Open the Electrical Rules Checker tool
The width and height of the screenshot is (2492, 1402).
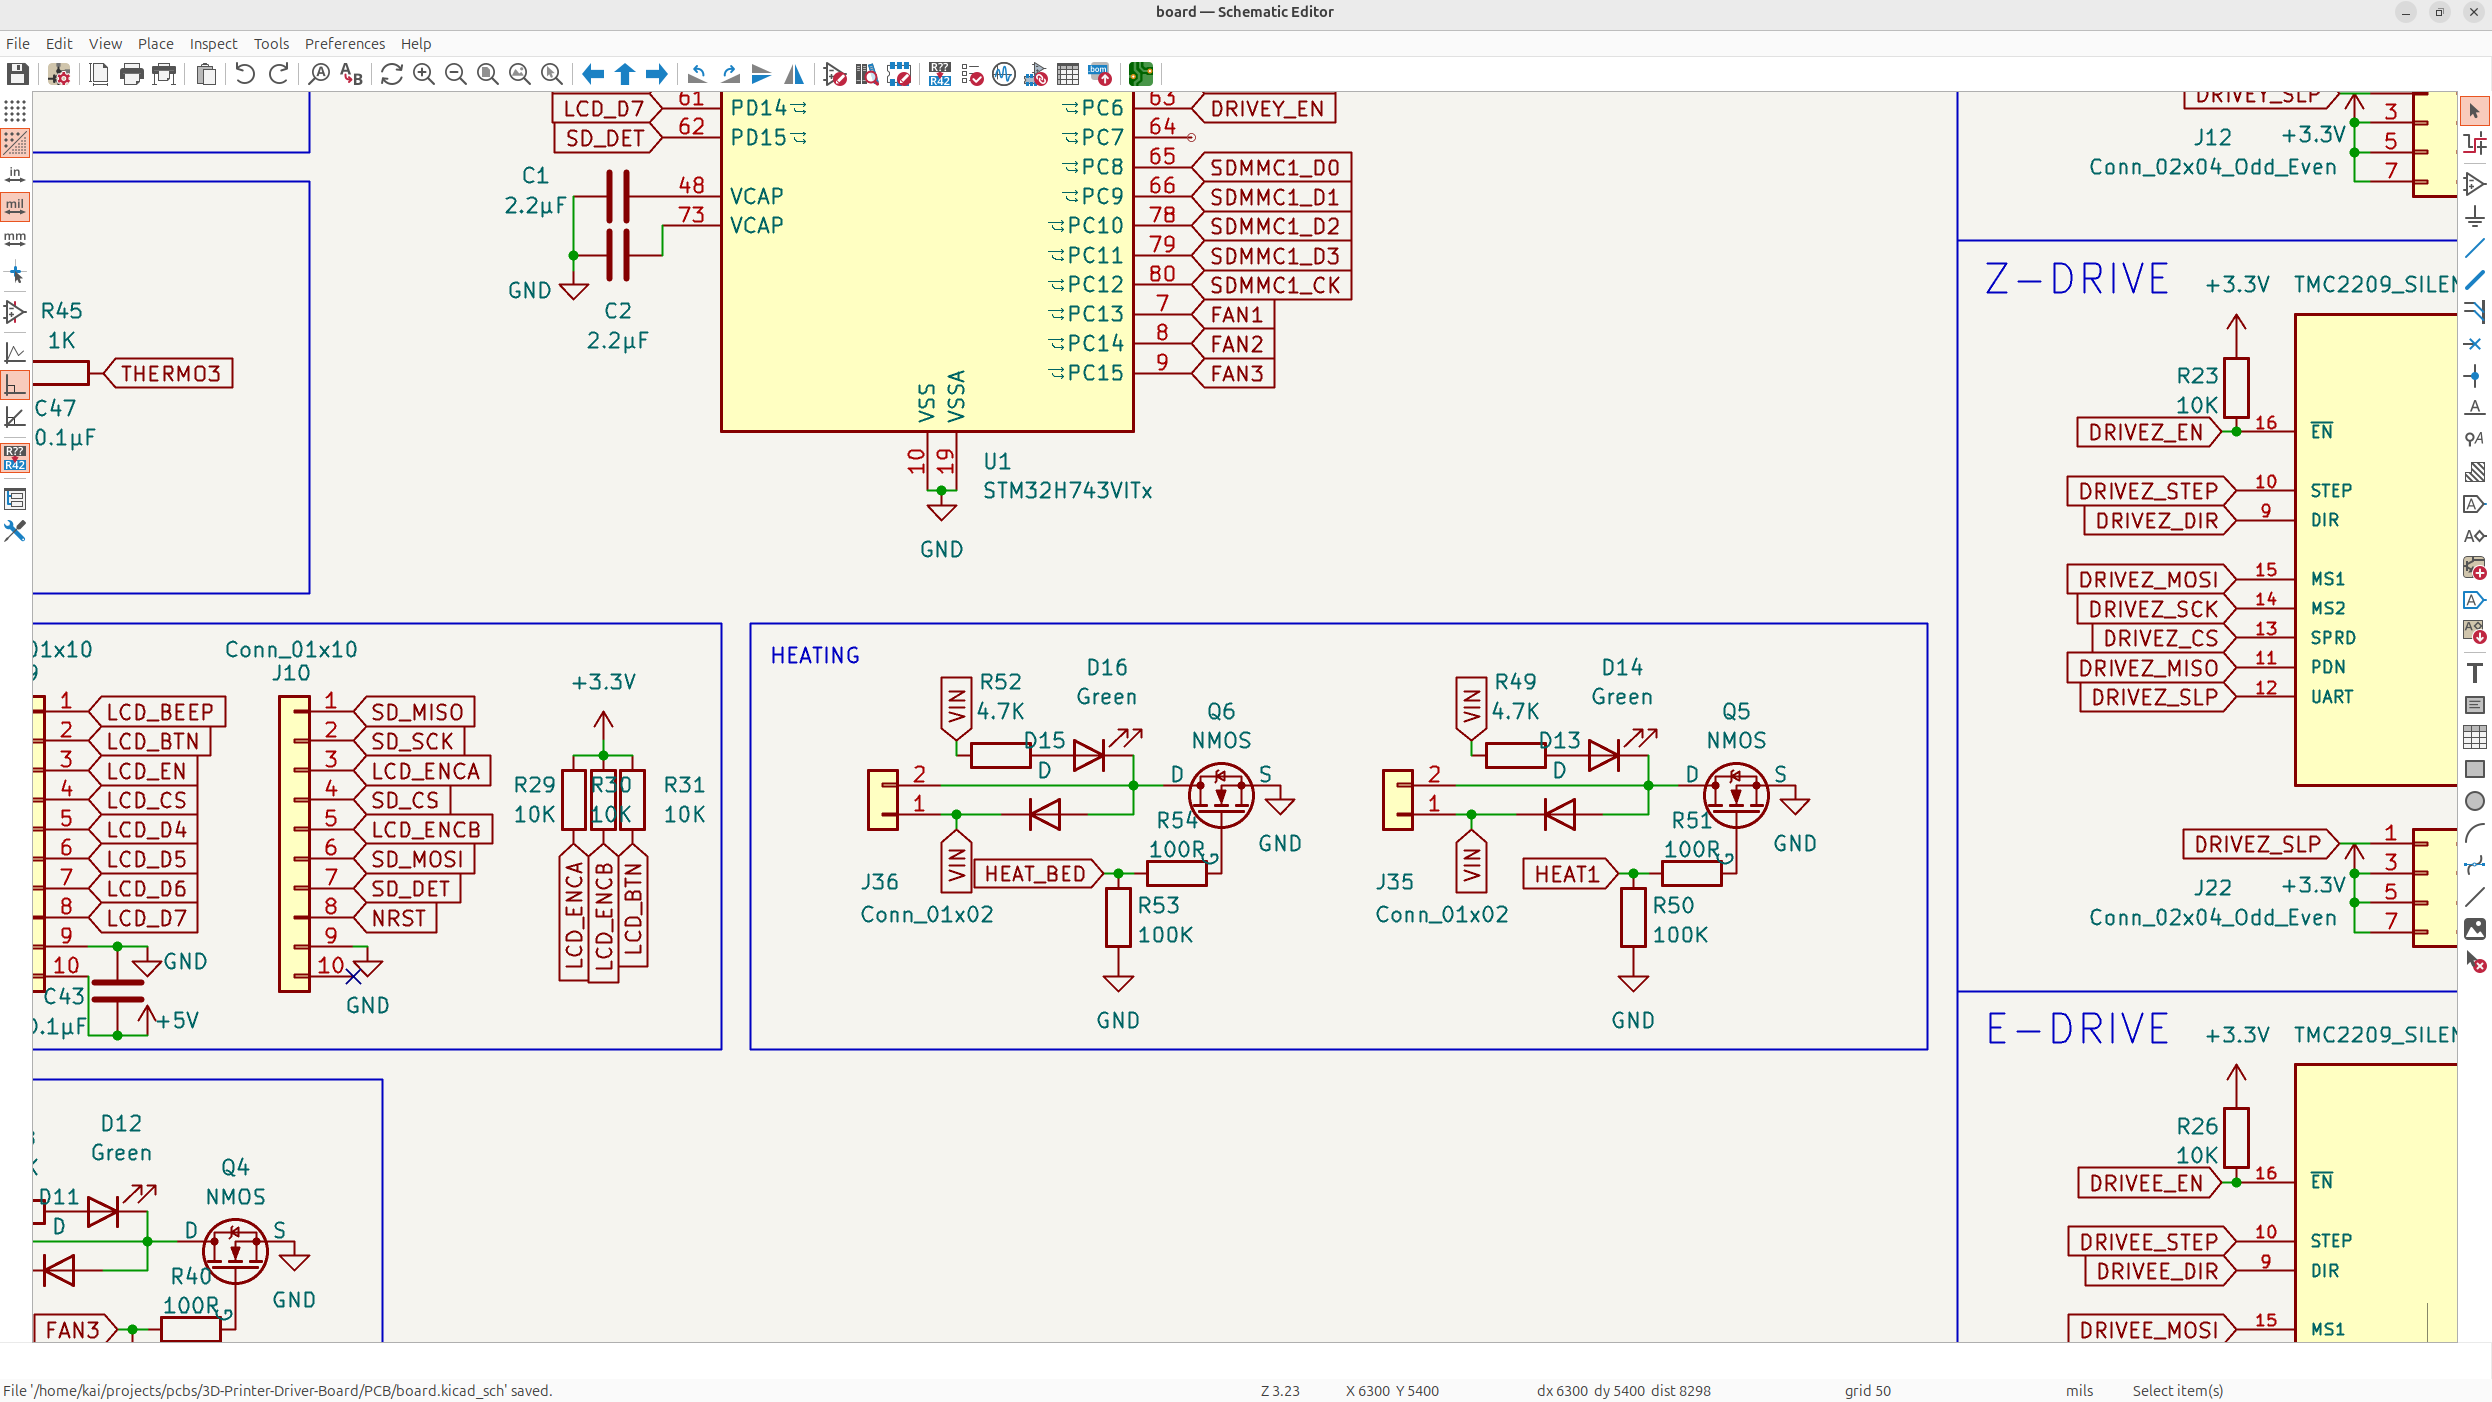click(x=972, y=74)
